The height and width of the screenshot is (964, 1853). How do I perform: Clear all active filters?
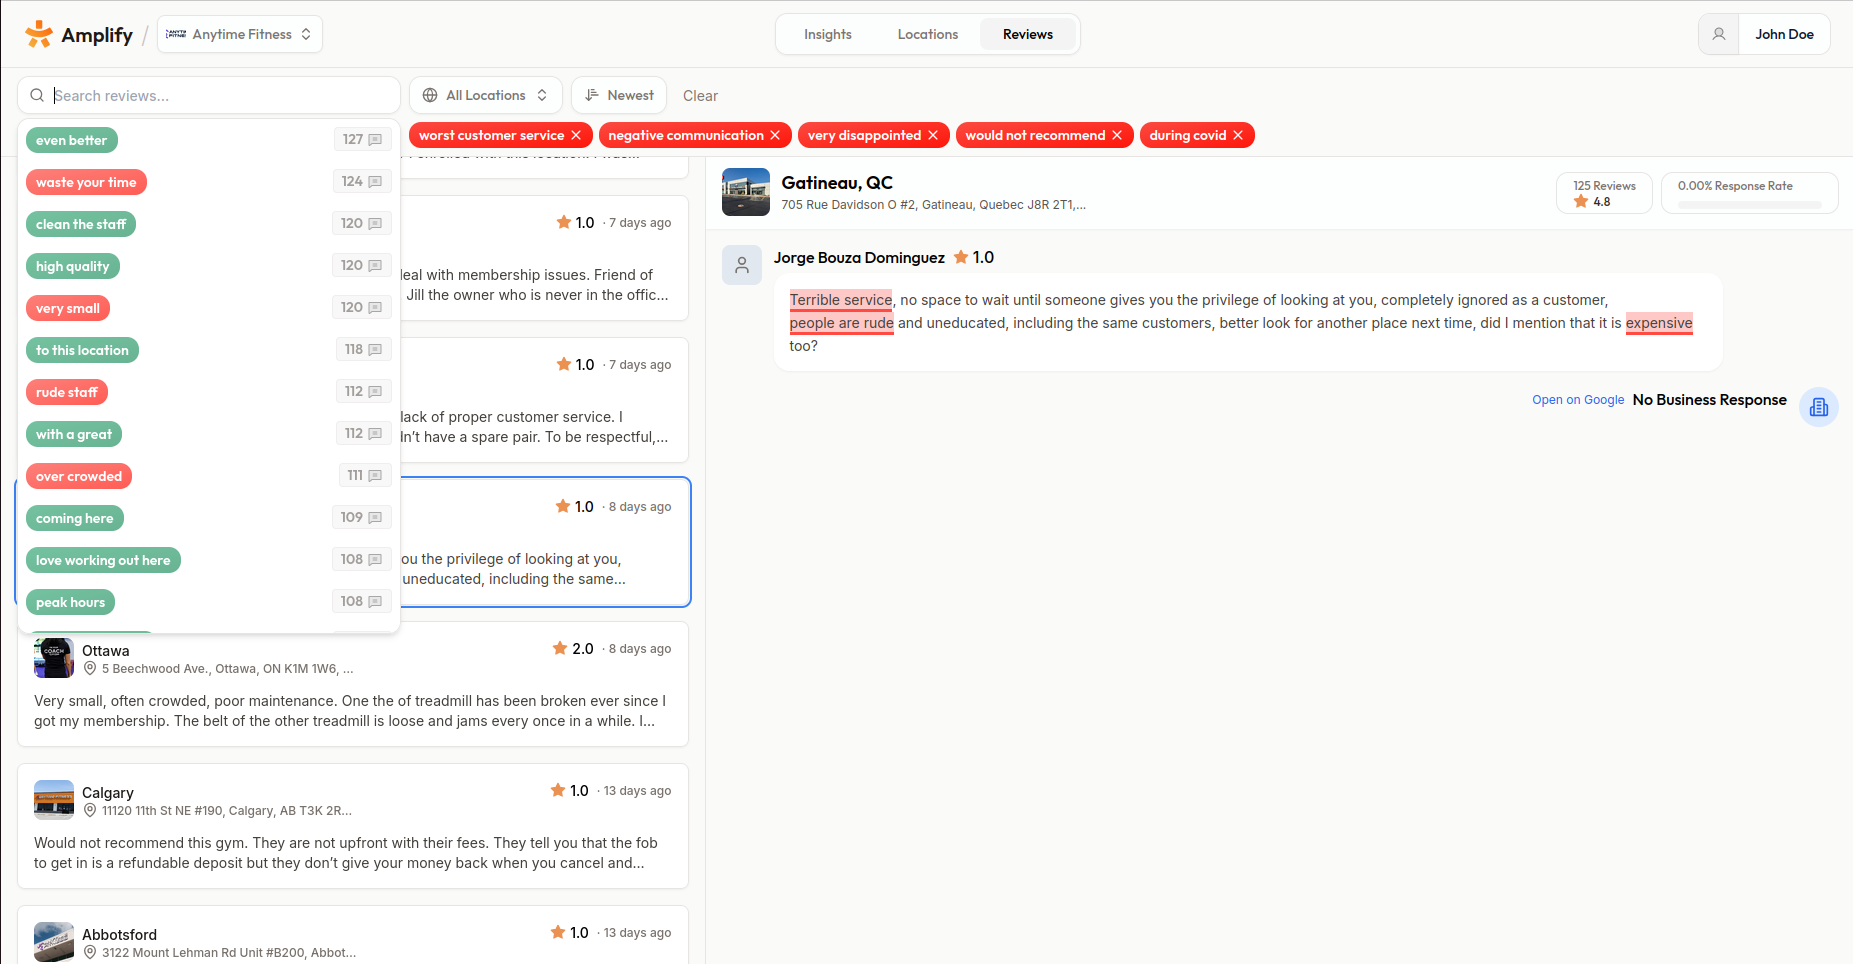pos(700,96)
